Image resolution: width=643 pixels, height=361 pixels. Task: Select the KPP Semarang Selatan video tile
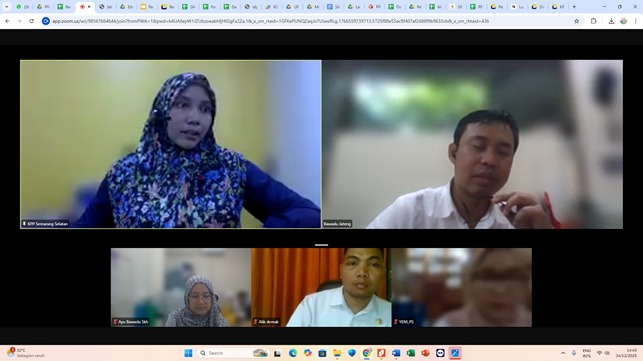tap(171, 144)
